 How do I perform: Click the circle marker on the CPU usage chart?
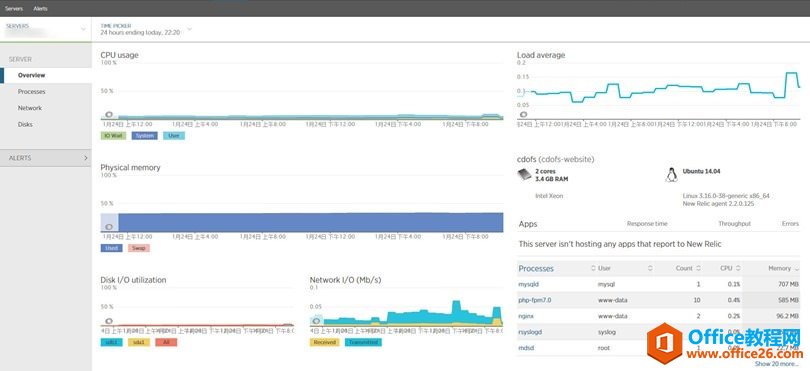108,115
